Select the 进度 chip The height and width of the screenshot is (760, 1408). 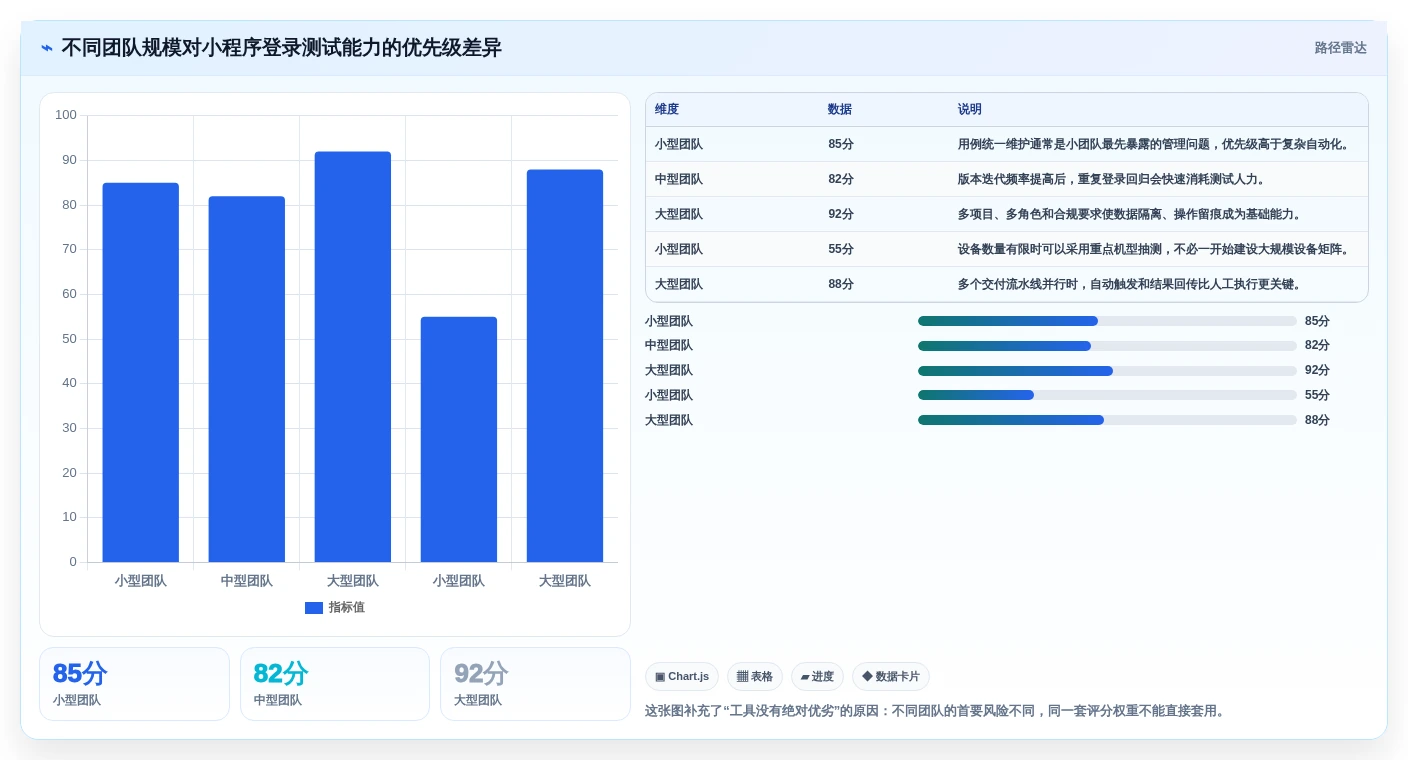[x=817, y=677]
